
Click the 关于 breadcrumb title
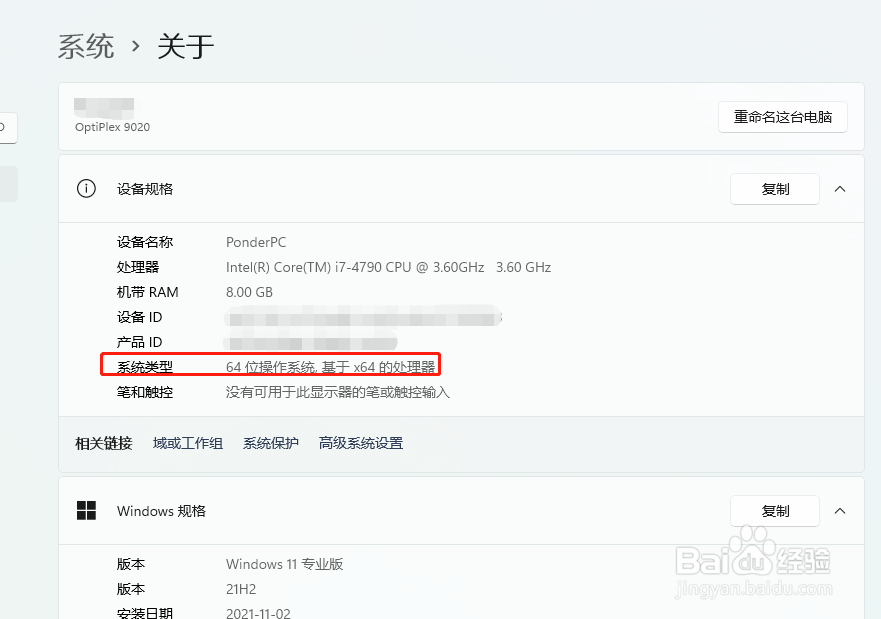coord(185,46)
